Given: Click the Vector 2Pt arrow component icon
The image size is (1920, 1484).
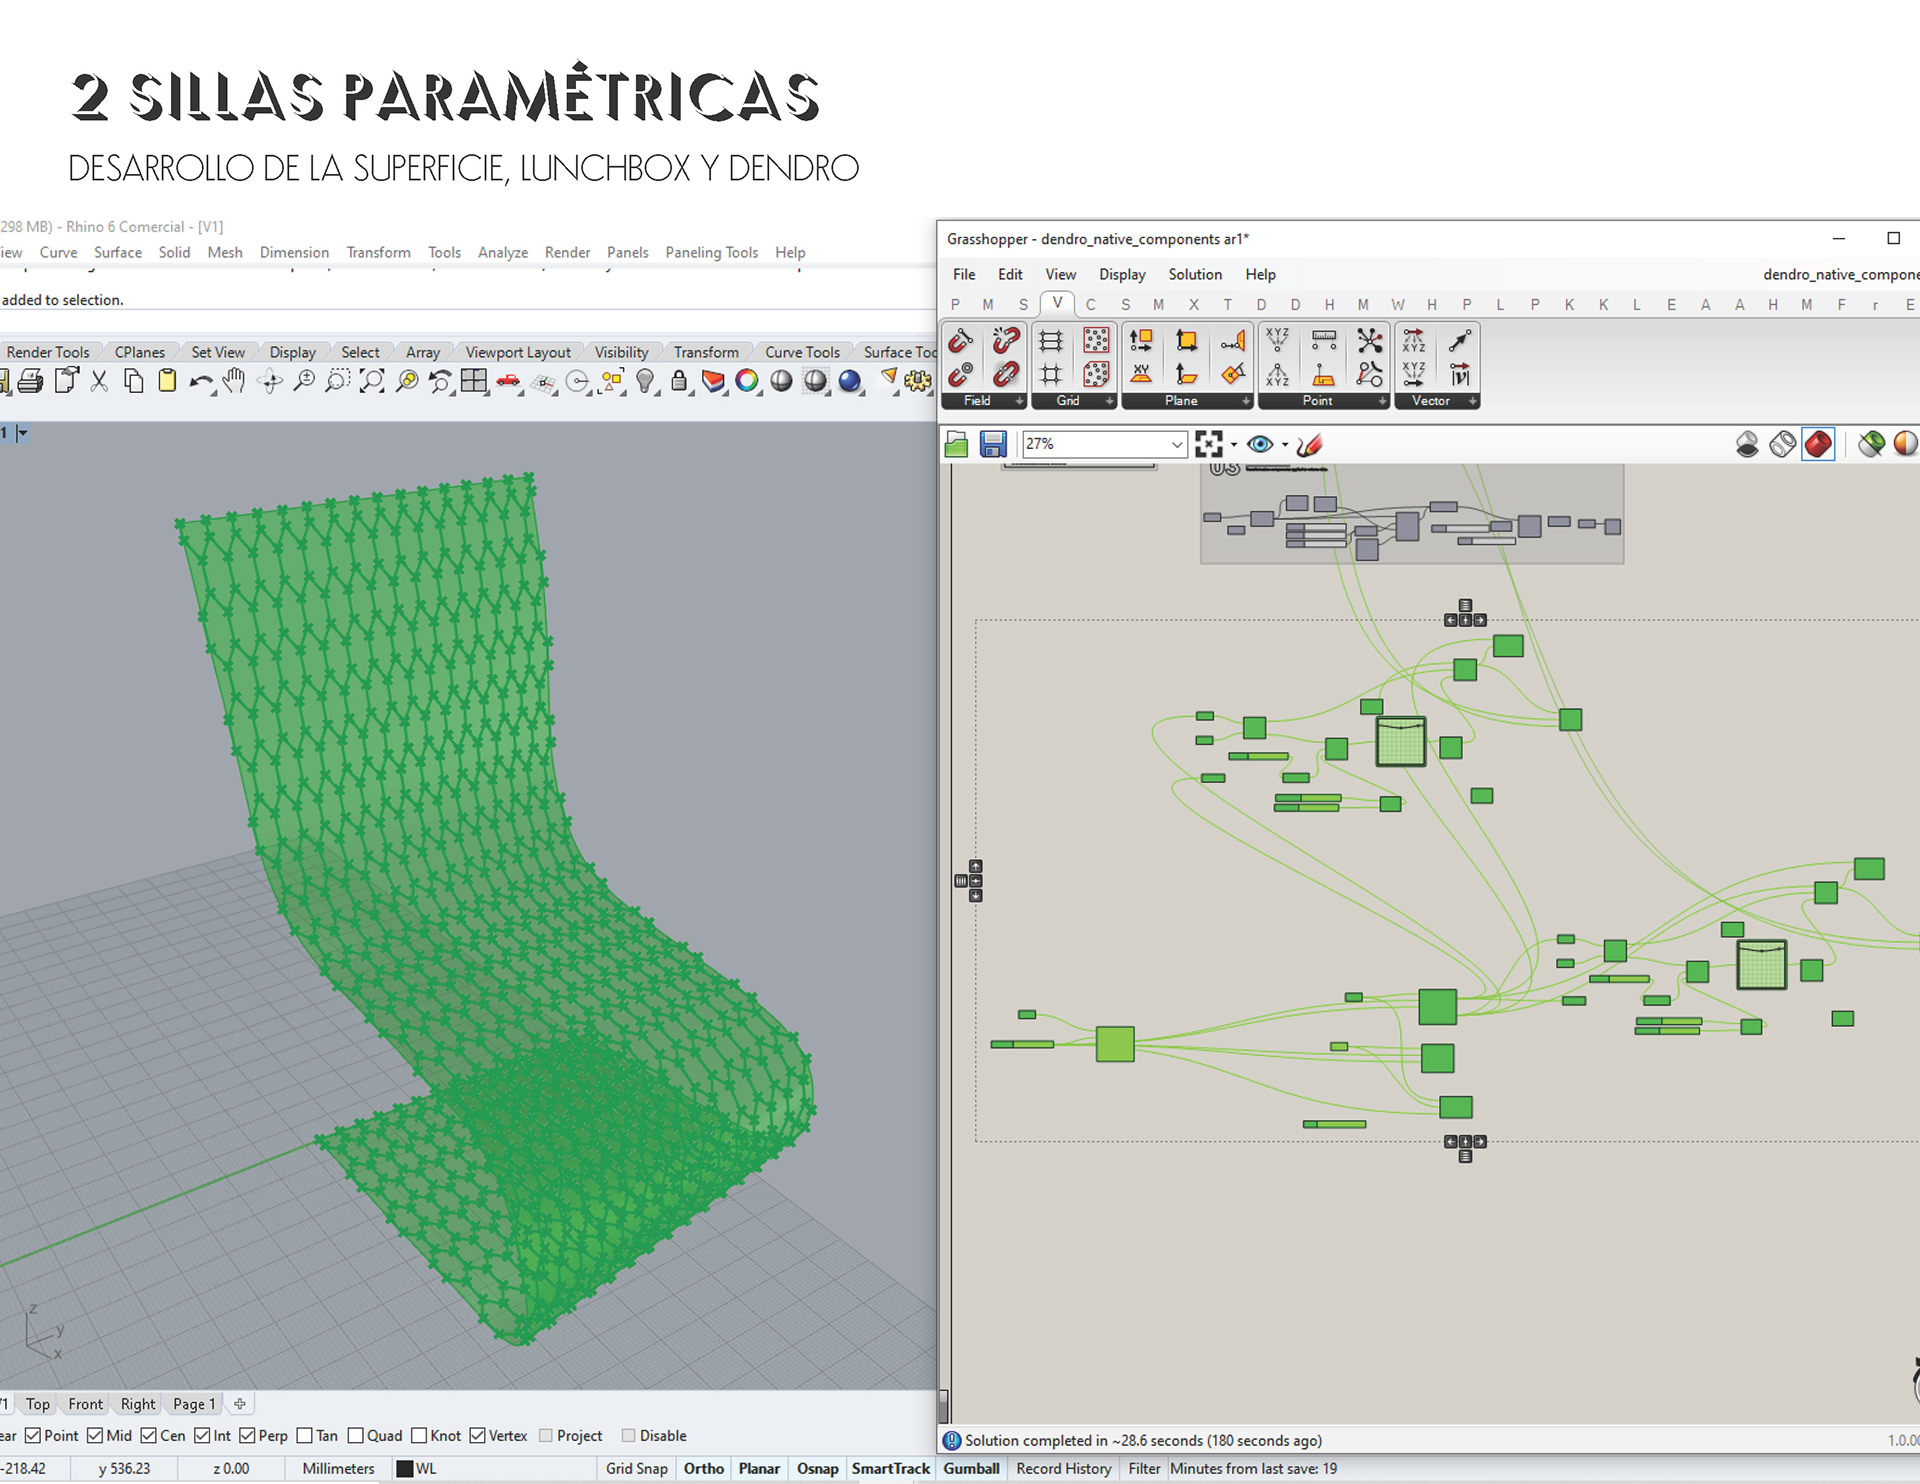Looking at the screenshot, I should tap(1460, 341).
